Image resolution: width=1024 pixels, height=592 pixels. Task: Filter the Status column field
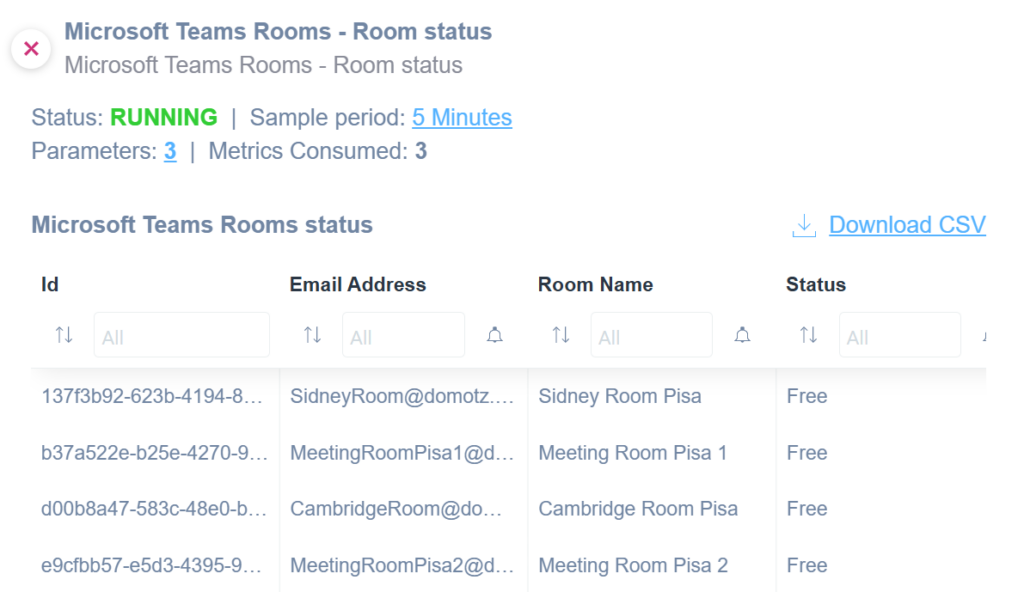(x=900, y=335)
